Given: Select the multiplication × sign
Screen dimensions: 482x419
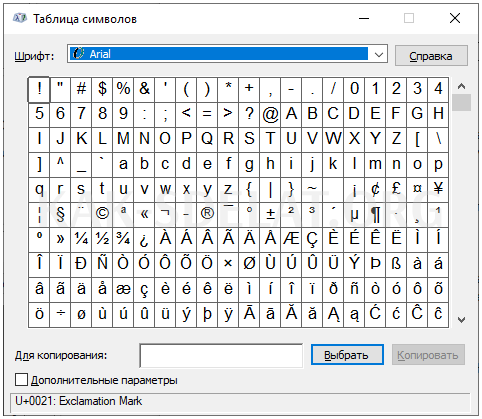Looking at the screenshot, I should (x=228, y=264).
